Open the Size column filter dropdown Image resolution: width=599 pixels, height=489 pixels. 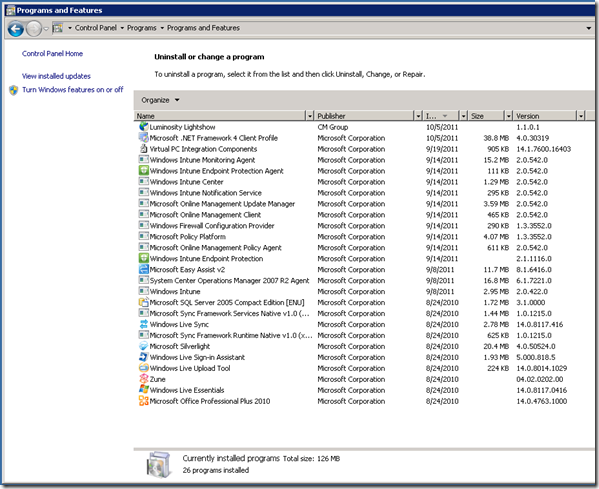tap(508, 116)
